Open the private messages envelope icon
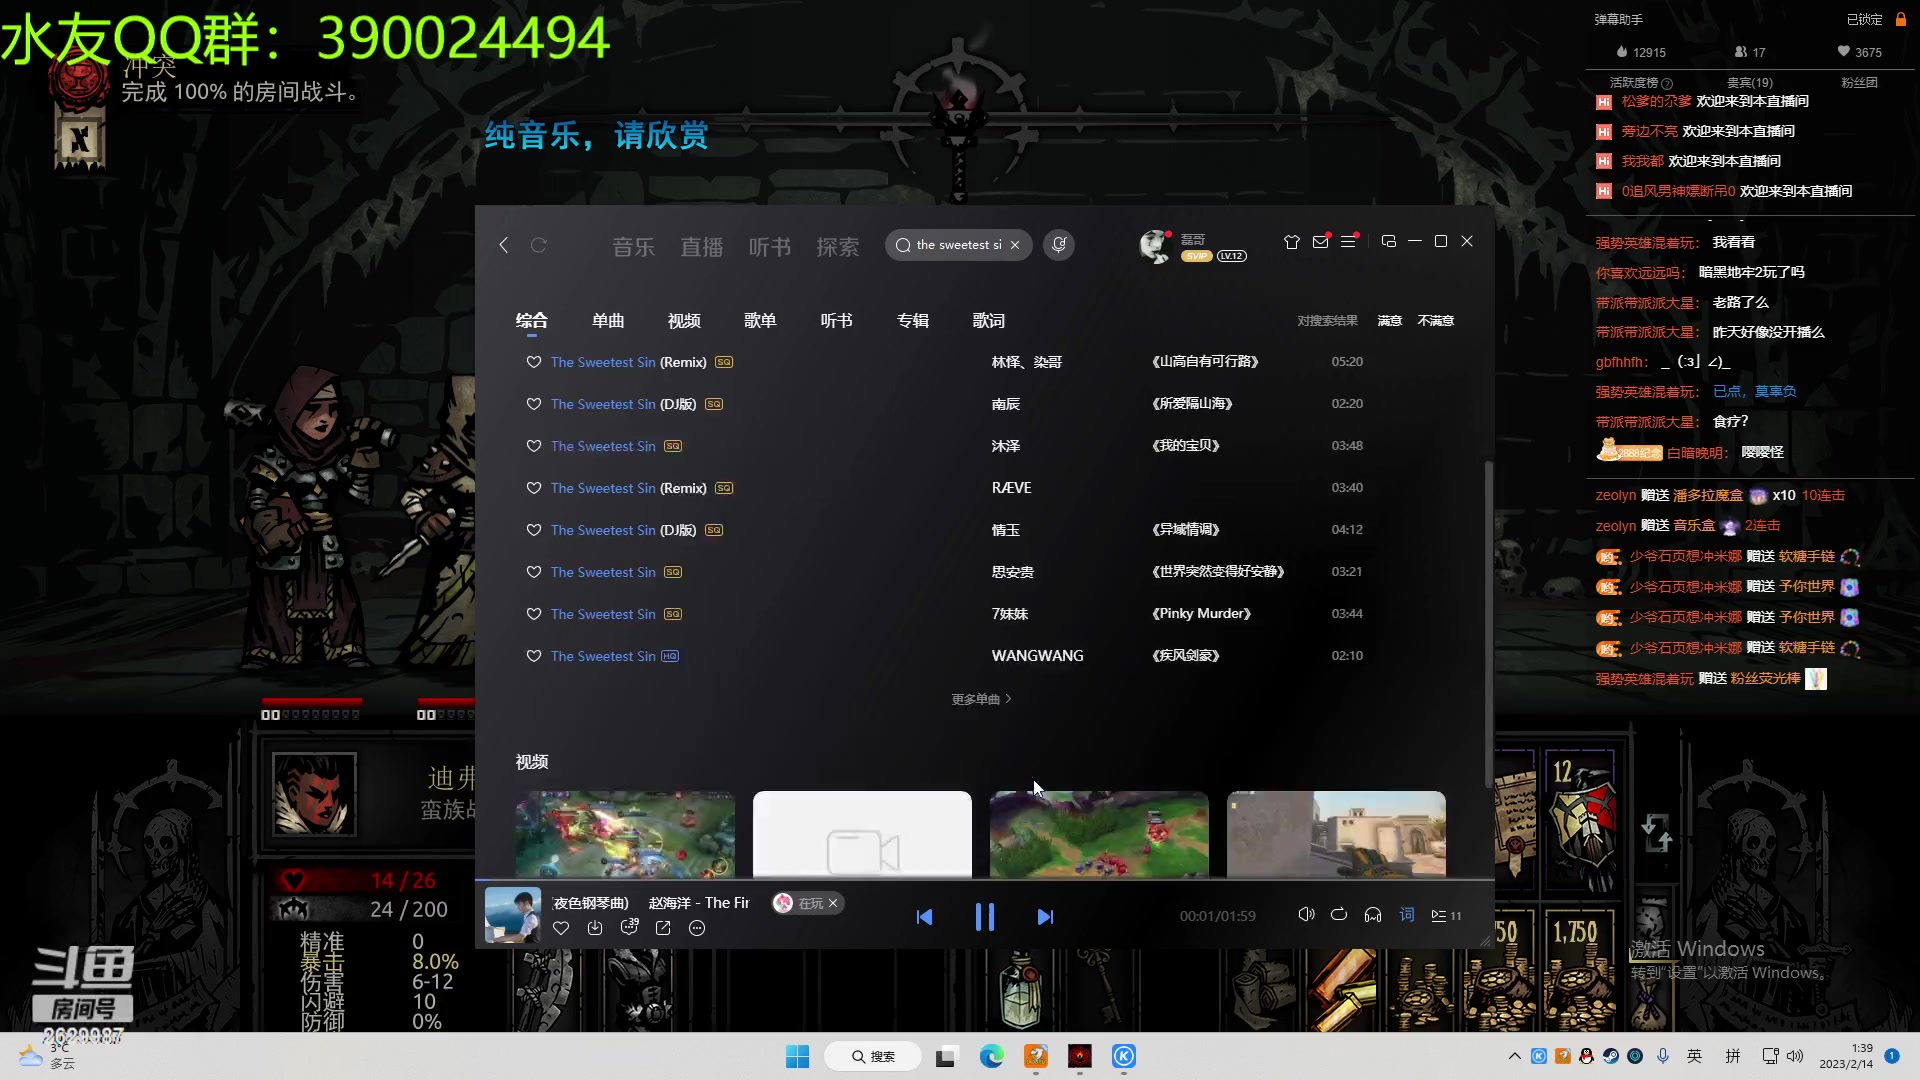The width and height of the screenshot is (1920, 1080). click(1321, 241)
